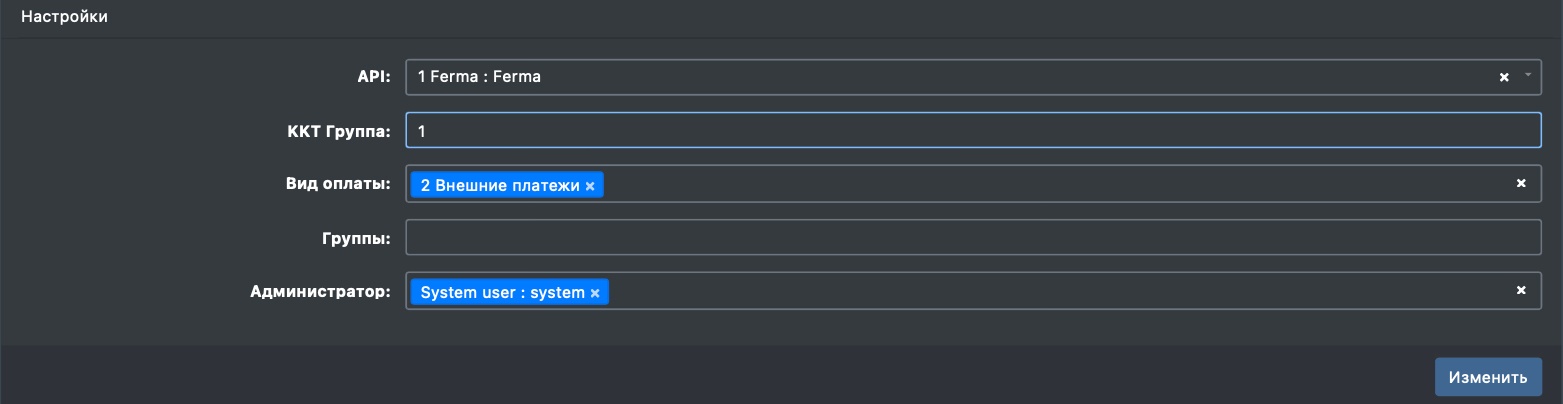Click the "ККТ Группа:" label
The image size is (1563, 404).
340,130
